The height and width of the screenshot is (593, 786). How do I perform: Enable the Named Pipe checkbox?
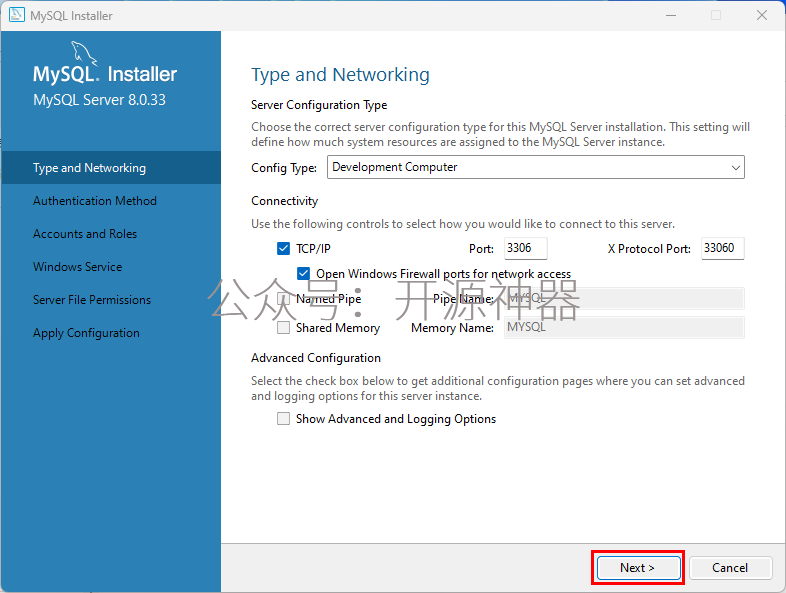click(x=283, y=299)
